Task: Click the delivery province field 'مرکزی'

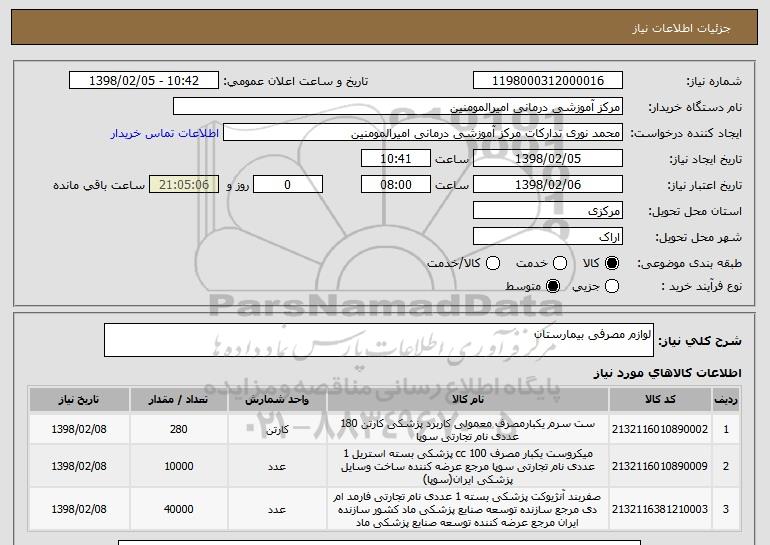Action: coord(548,211)
